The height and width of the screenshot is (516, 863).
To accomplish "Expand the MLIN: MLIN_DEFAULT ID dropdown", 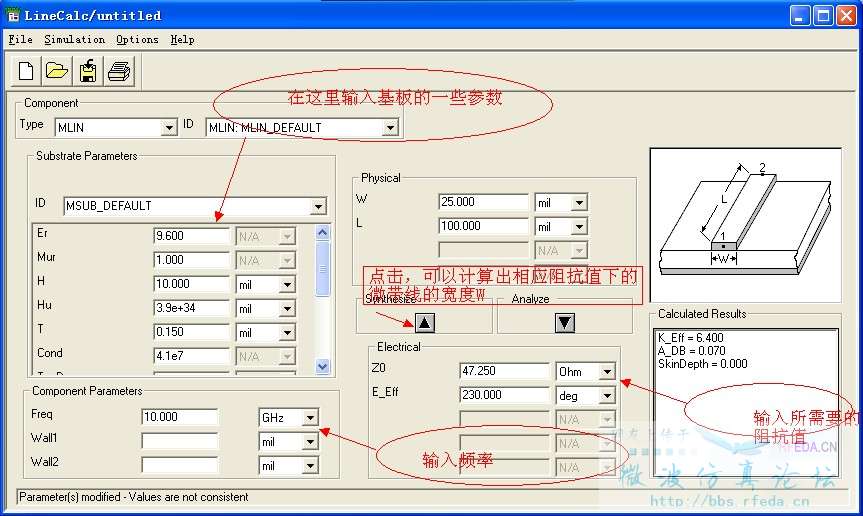I will tap(390, 128).
